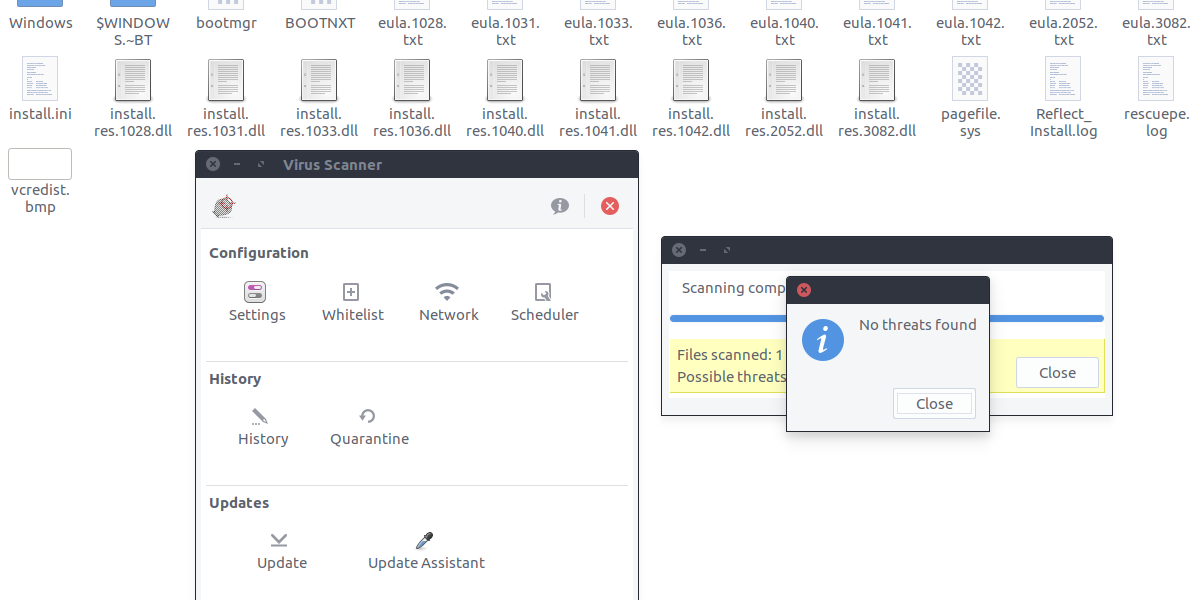Dismiss dialog using red X titlebar button
The width and height of the screenshot is (1200, 600).
point(803,290)
